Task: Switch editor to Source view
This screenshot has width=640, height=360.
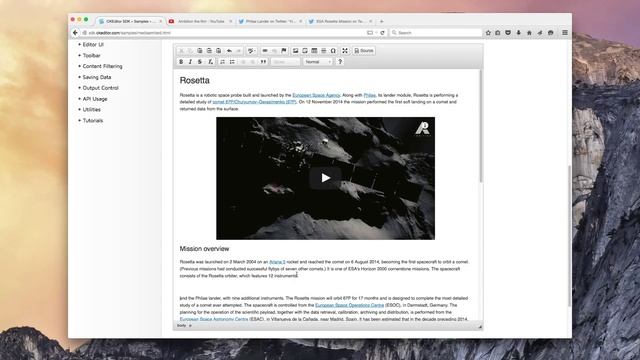Action: tap(364, 51)
